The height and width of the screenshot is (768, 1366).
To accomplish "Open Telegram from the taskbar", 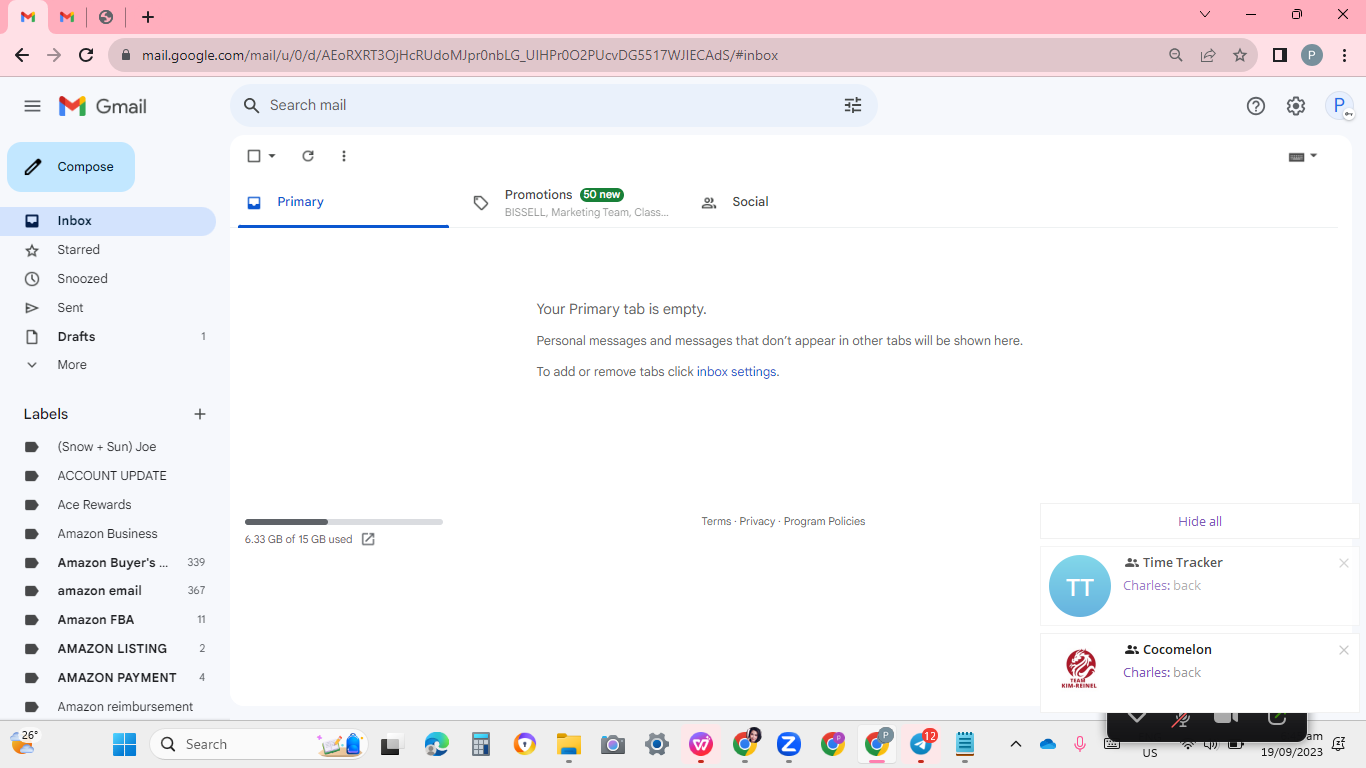I will [x=921, y=744].
